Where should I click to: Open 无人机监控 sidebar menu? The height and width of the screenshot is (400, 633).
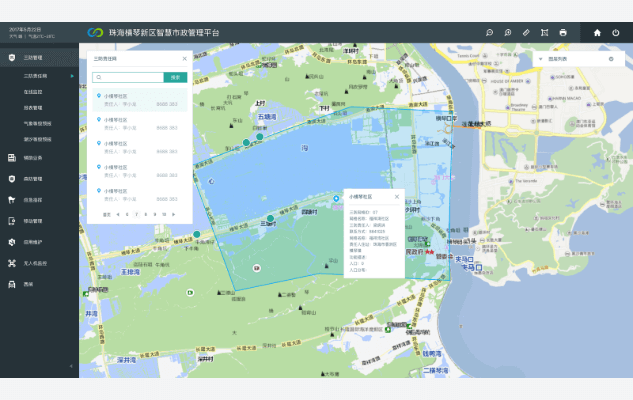(36, 263)
